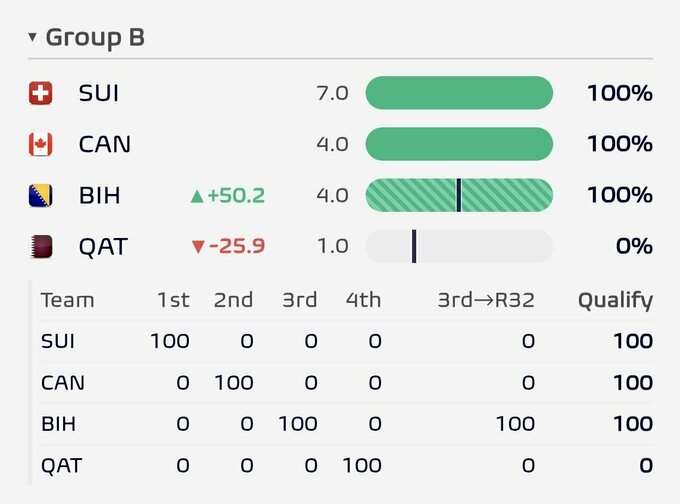Click the CAN qualification progress bar
Viewport: 680px width, 504px height.
click(459, 144)
